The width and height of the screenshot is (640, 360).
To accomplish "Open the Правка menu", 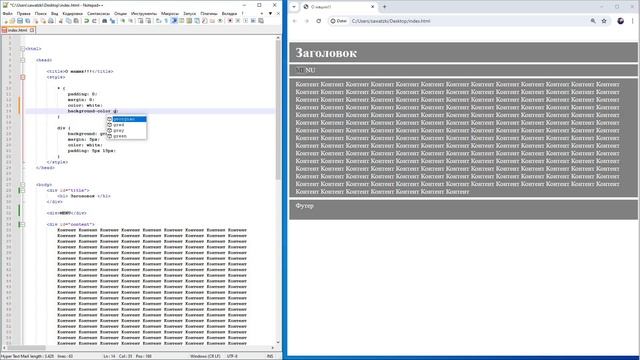I will (24, 13).
